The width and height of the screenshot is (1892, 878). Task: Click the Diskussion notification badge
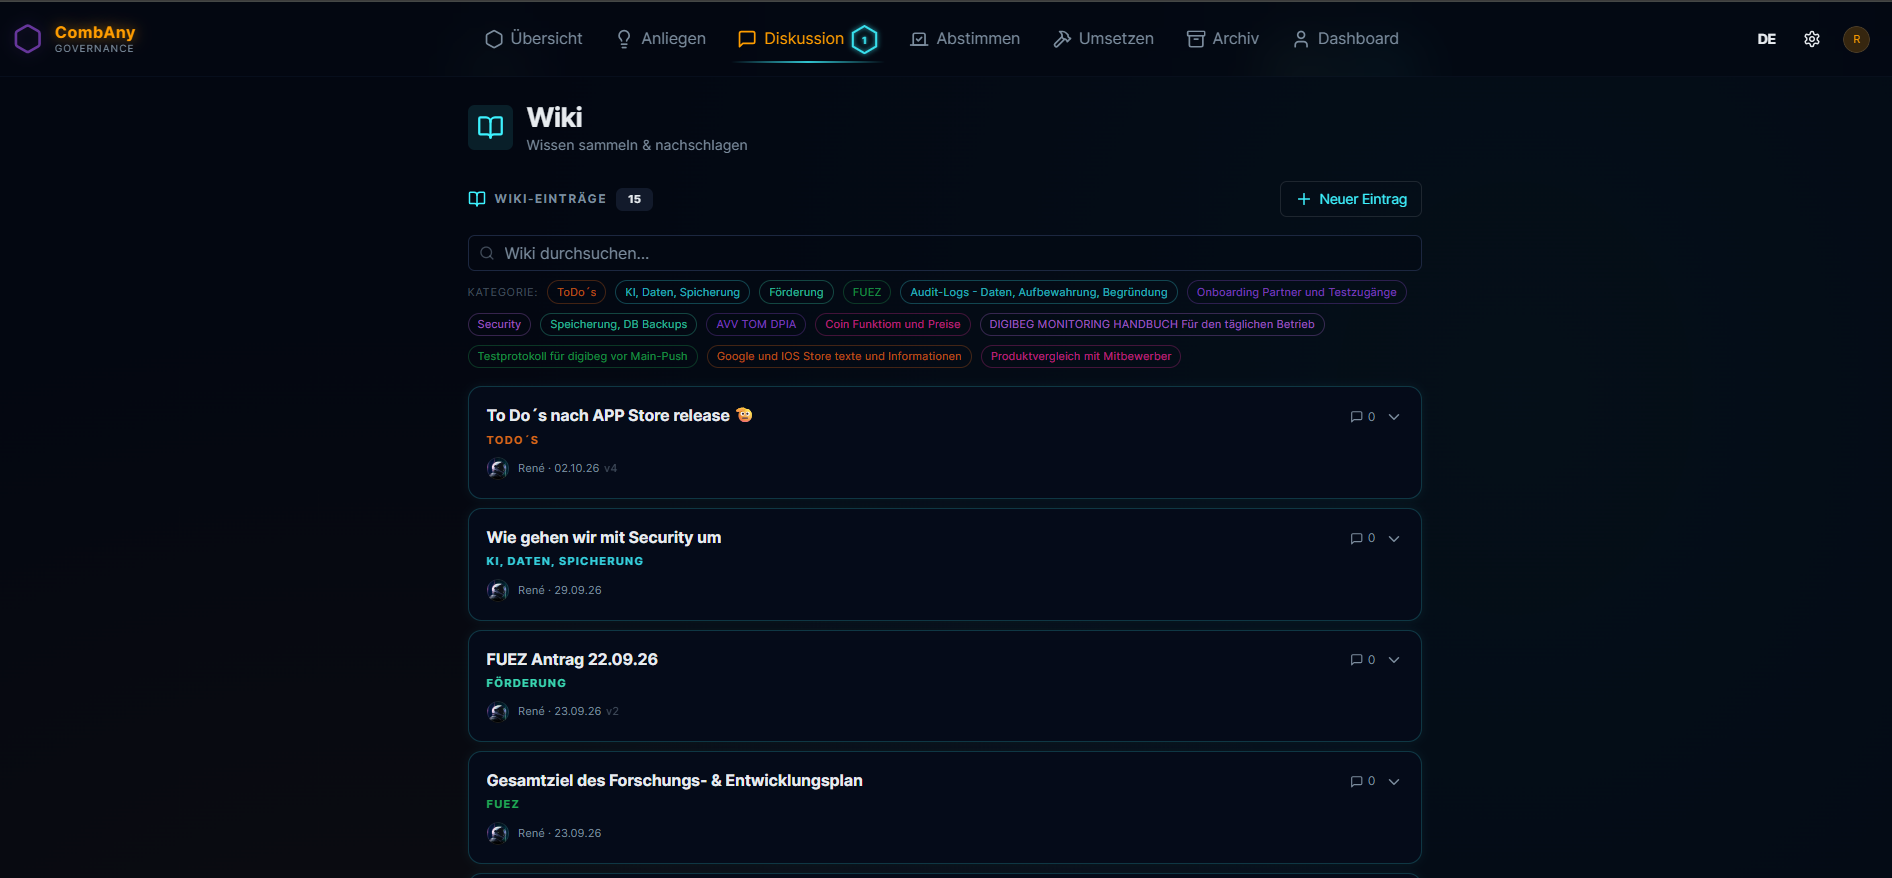coord(864,39)
